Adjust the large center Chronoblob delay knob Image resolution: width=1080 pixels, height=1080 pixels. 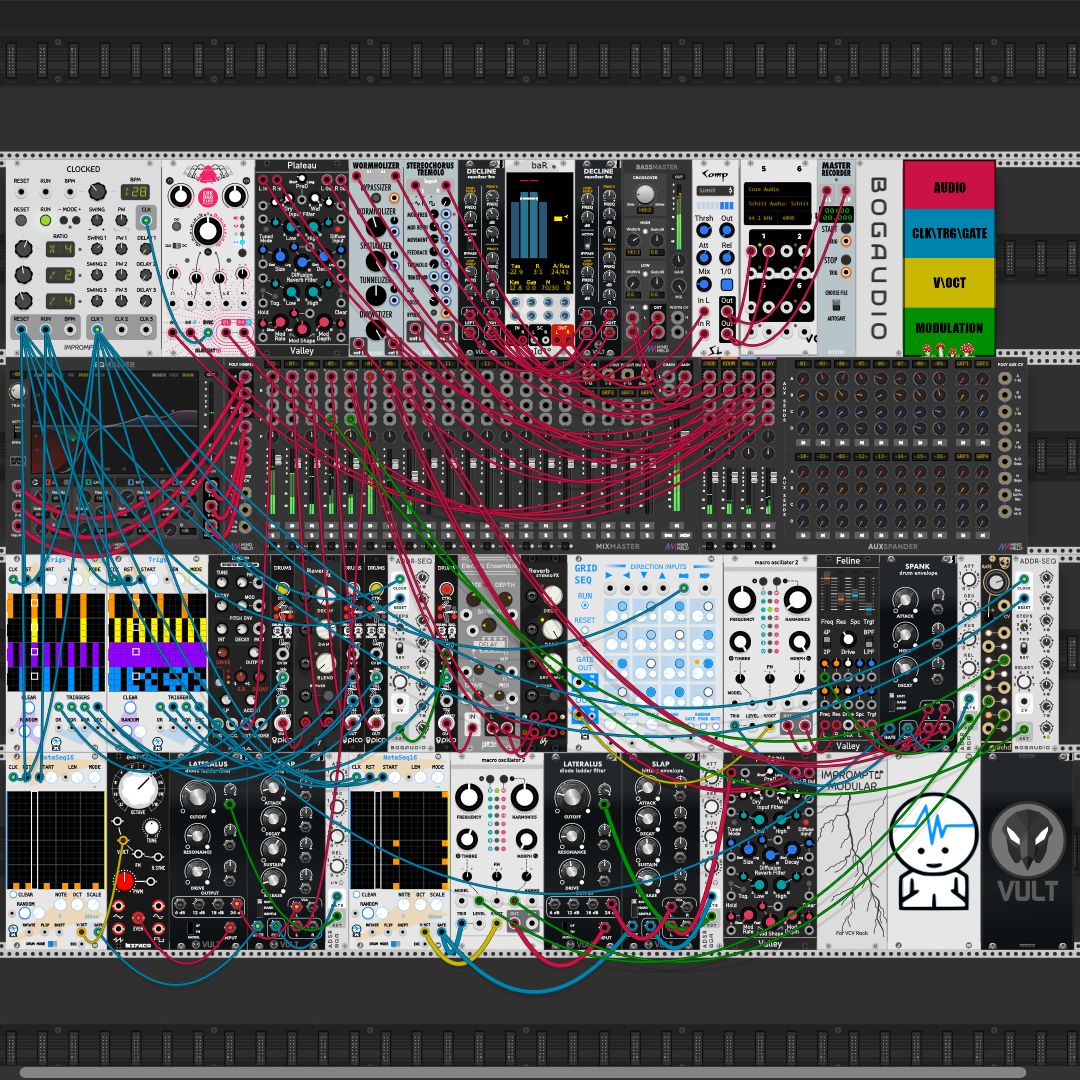pos(207,231)
